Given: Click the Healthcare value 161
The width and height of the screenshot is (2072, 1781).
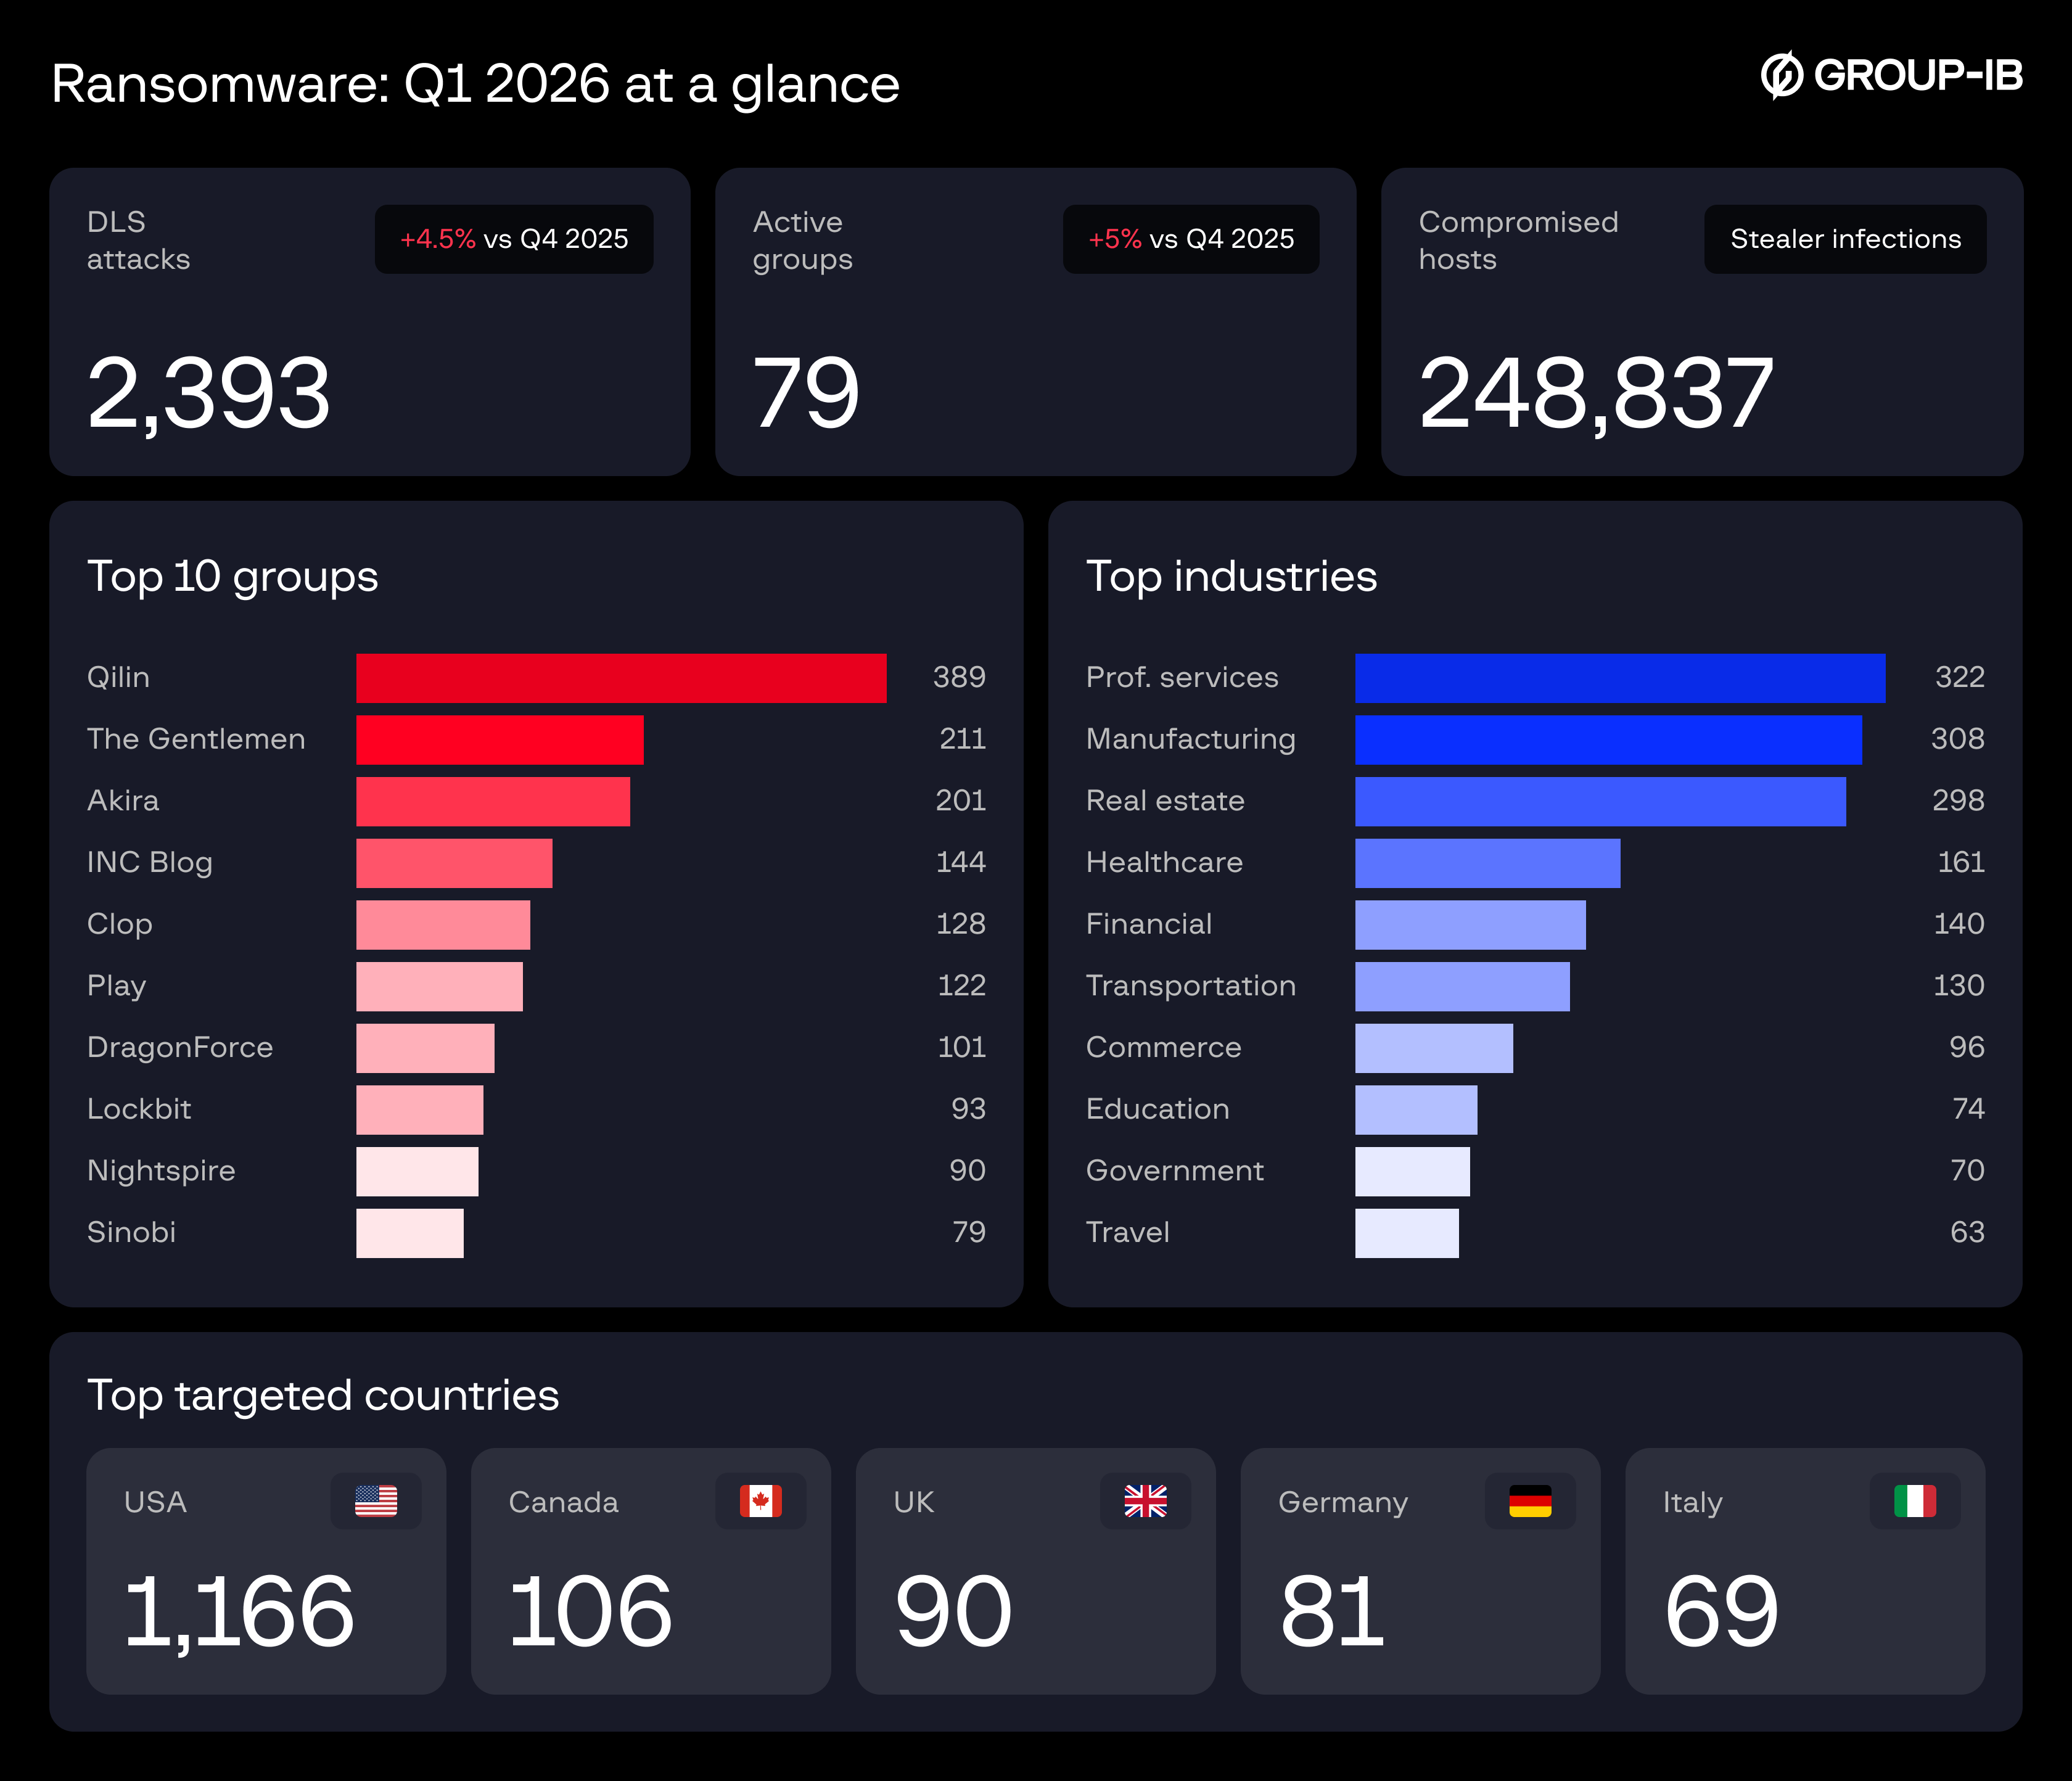Looking at the screenshot, I should click(x=1960, y=863).
